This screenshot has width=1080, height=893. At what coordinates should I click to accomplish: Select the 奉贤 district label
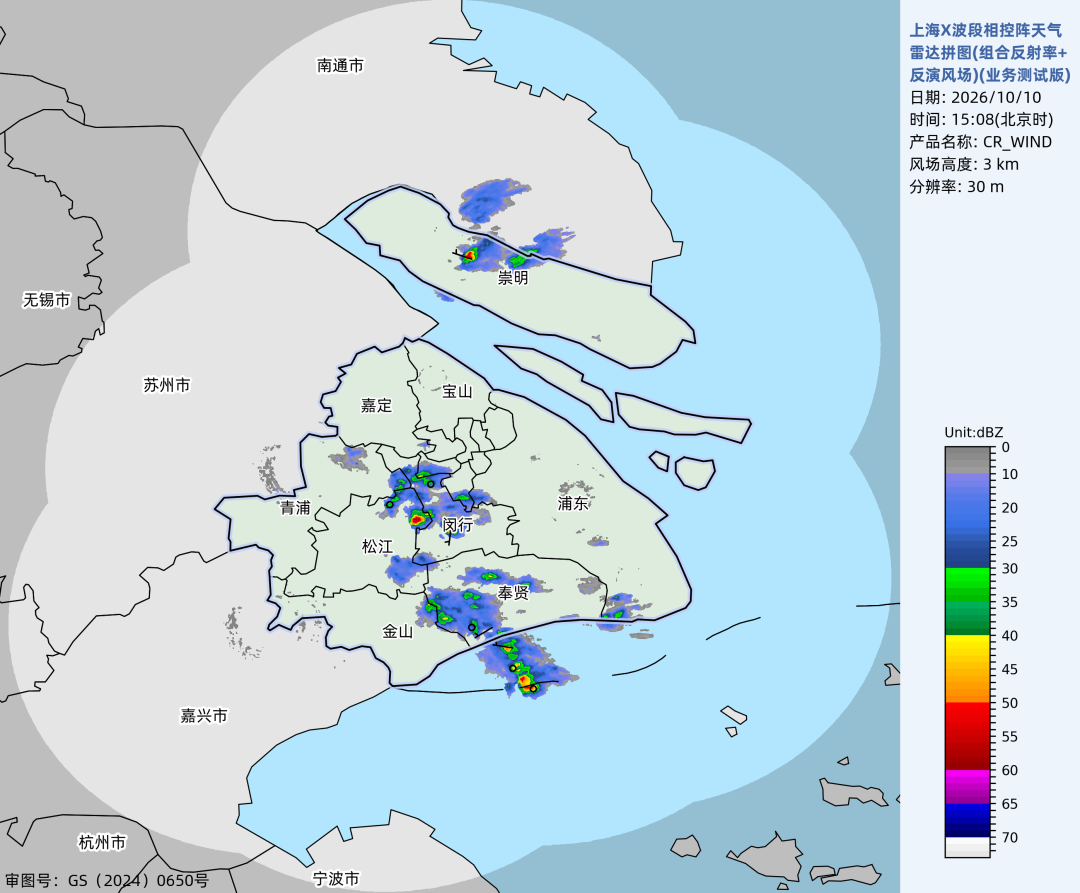click(x=514, y=592)
